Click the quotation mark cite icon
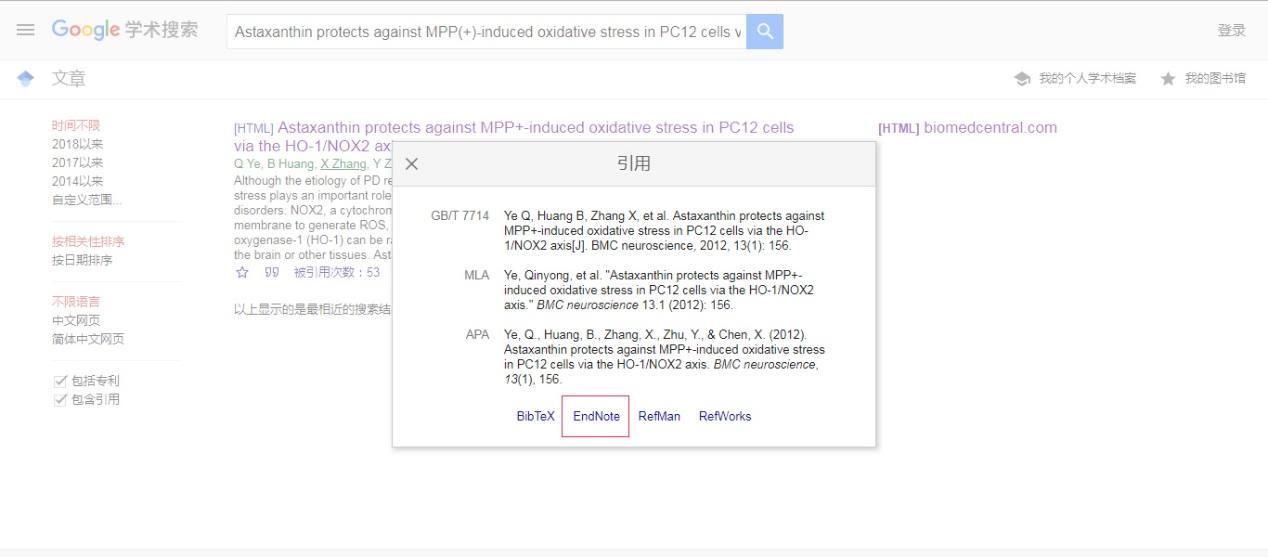The height and width of the screenshot is (557, 1268). 271,272
